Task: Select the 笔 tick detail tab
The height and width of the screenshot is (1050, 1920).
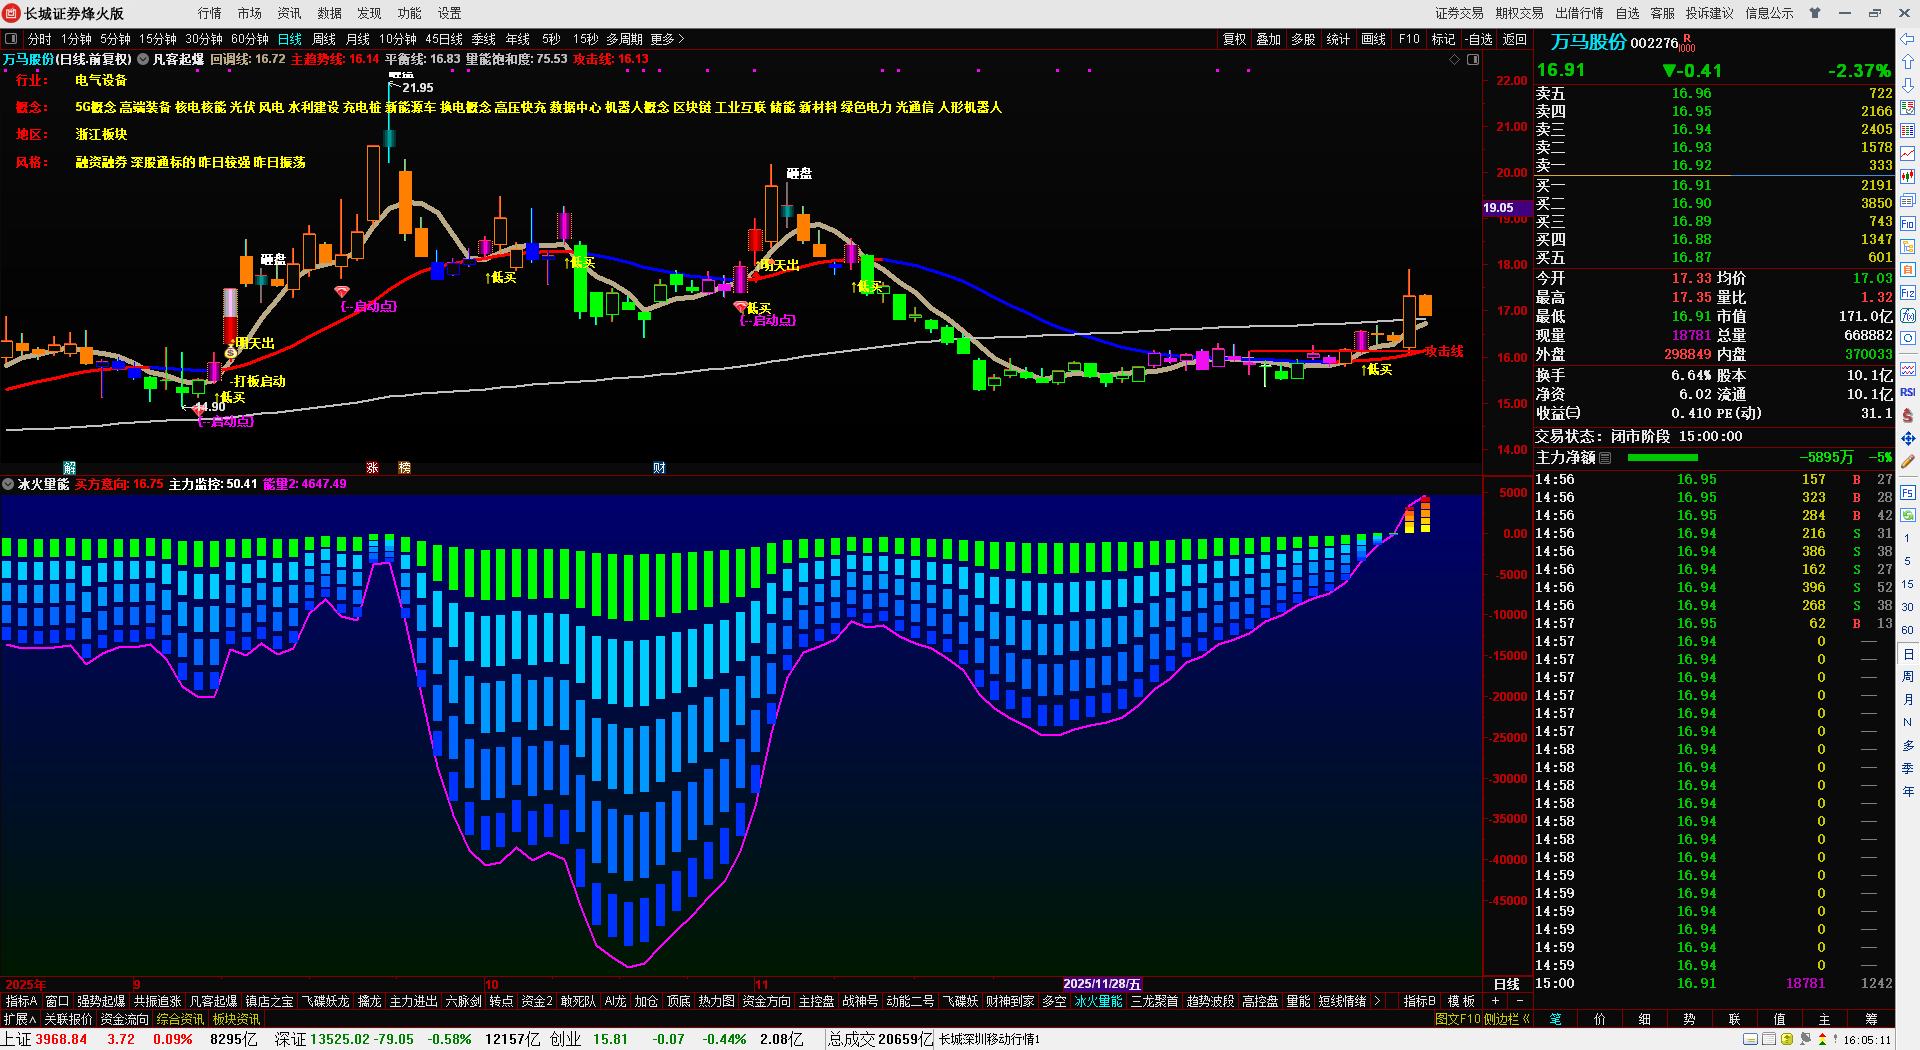Action: pyautogui.click(x=1556, y=1019)
